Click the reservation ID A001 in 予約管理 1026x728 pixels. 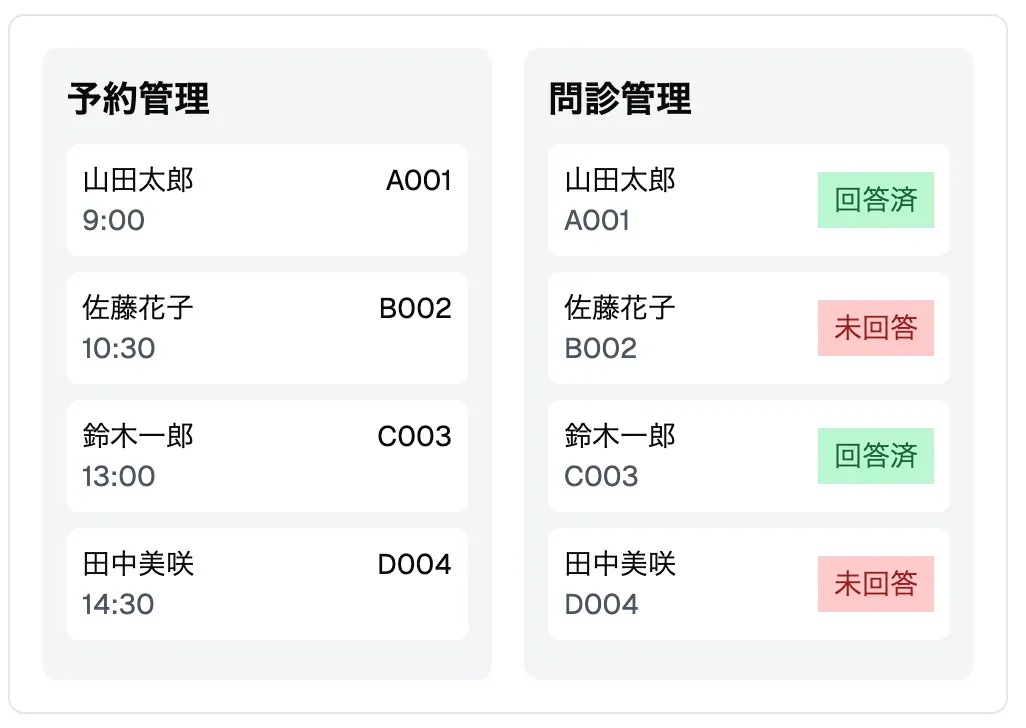click(x=417, y=181)
